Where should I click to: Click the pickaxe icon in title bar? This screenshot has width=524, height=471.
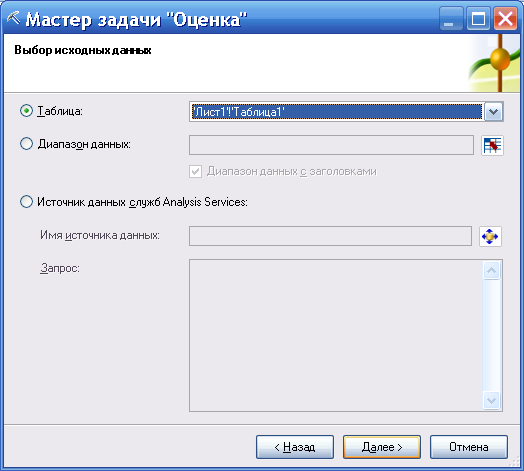click(13, 18)
